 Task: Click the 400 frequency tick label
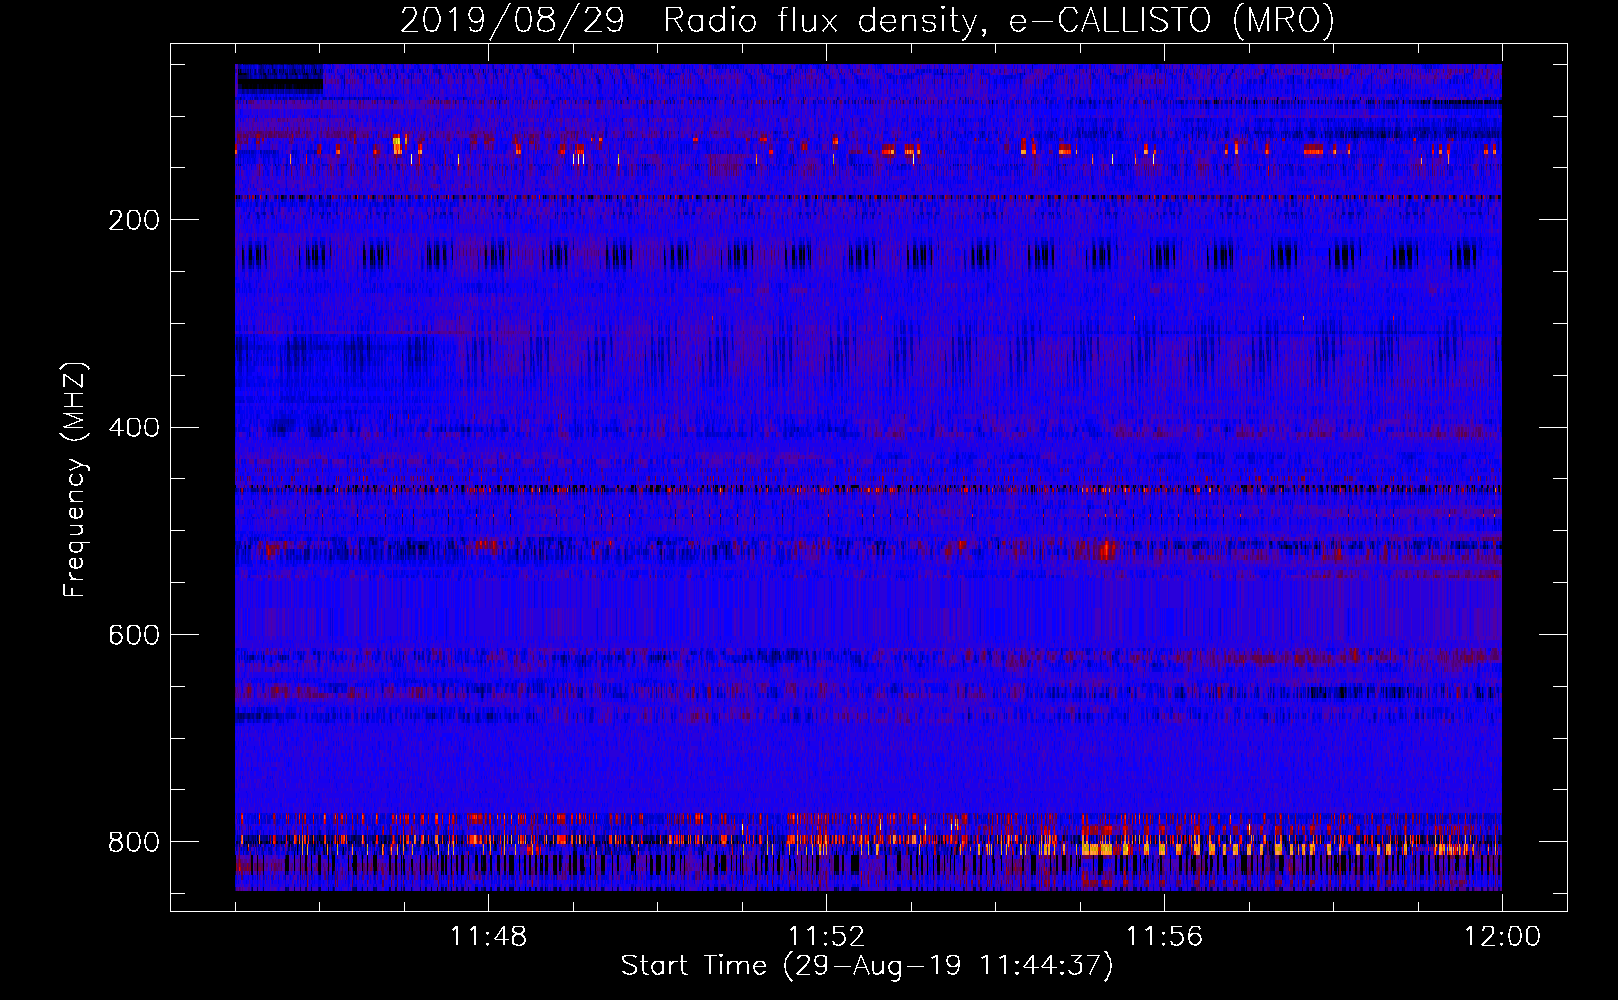pos(134,428)
